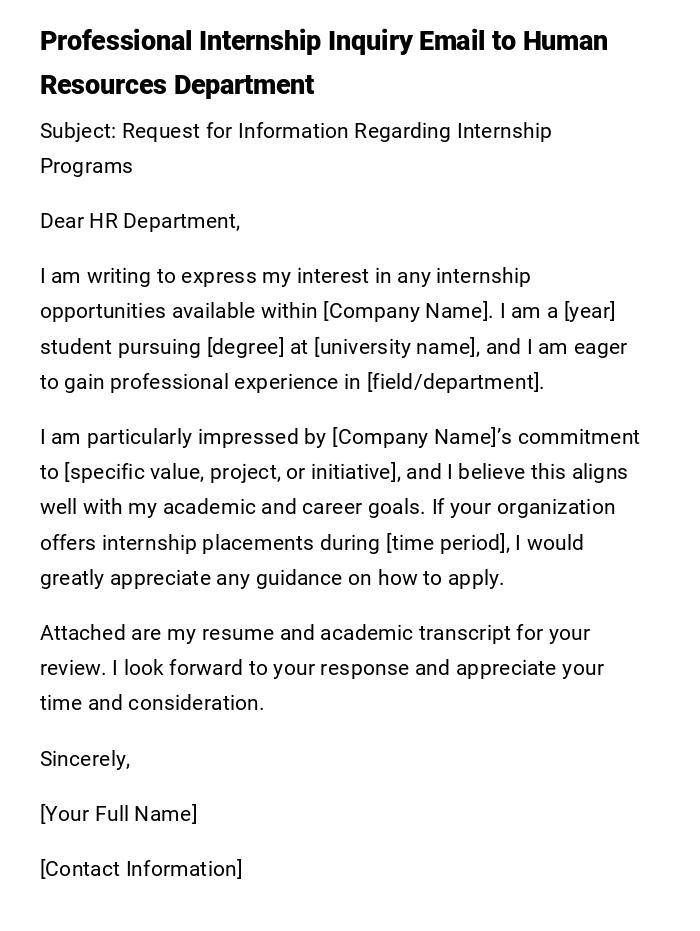Viewport: 700px width, 931px height.
Task: Click the "Professional Internship Inquiry Email" heading
Action: (323, 42)
